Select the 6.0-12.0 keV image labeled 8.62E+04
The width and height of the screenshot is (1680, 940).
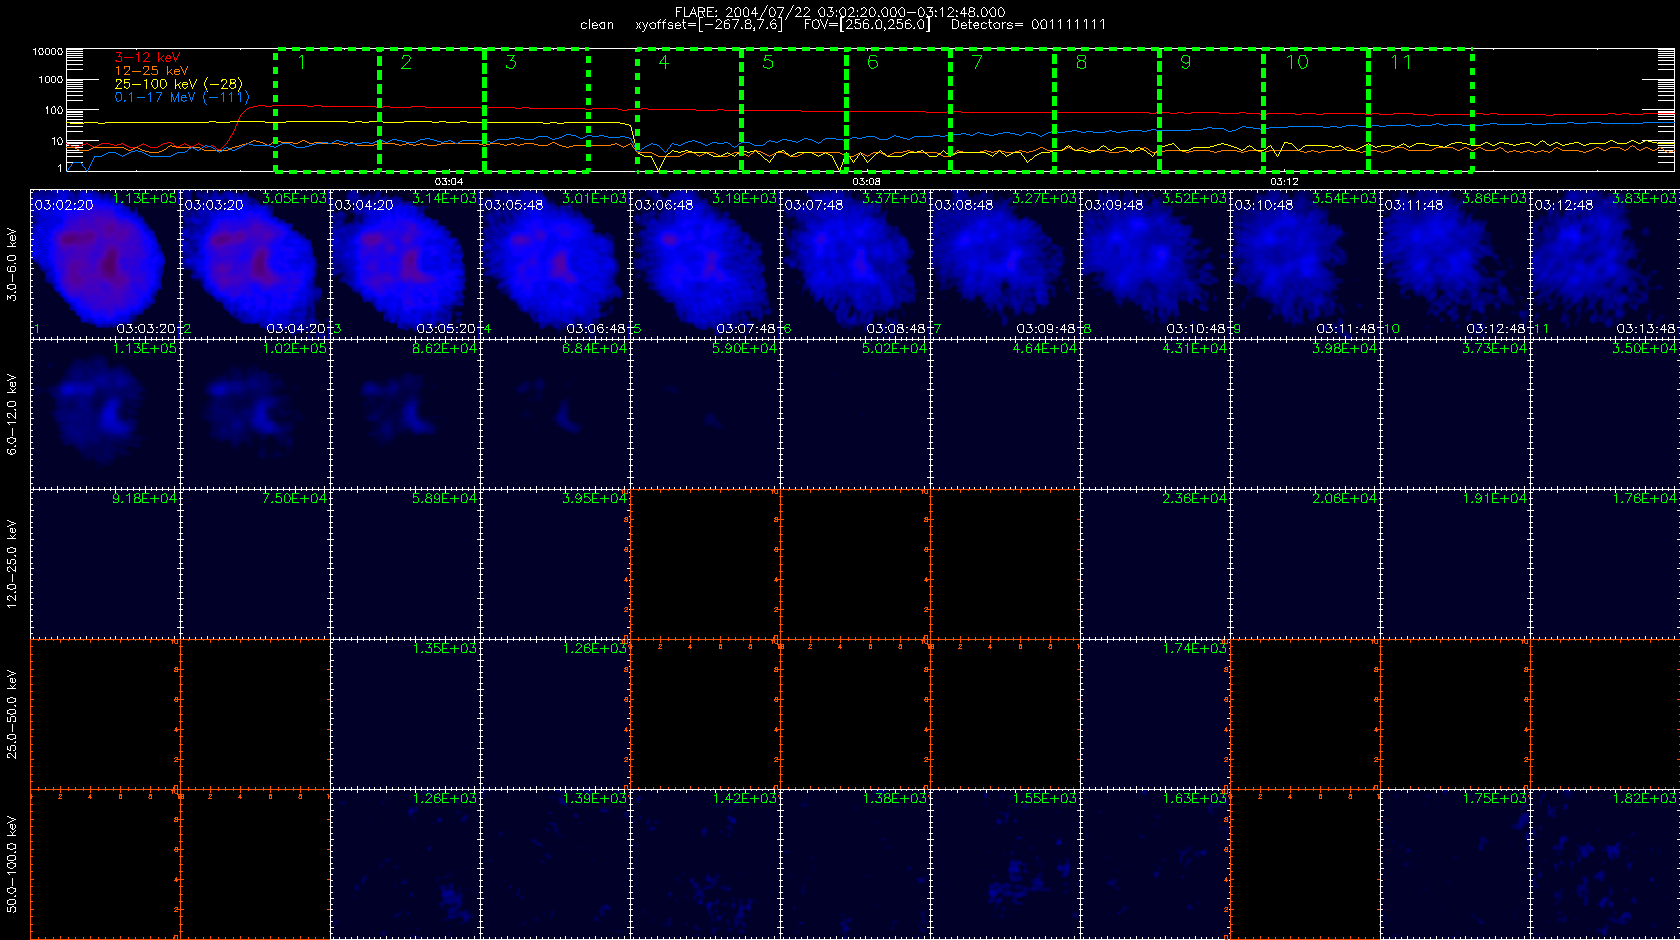(x=405, y=414)
